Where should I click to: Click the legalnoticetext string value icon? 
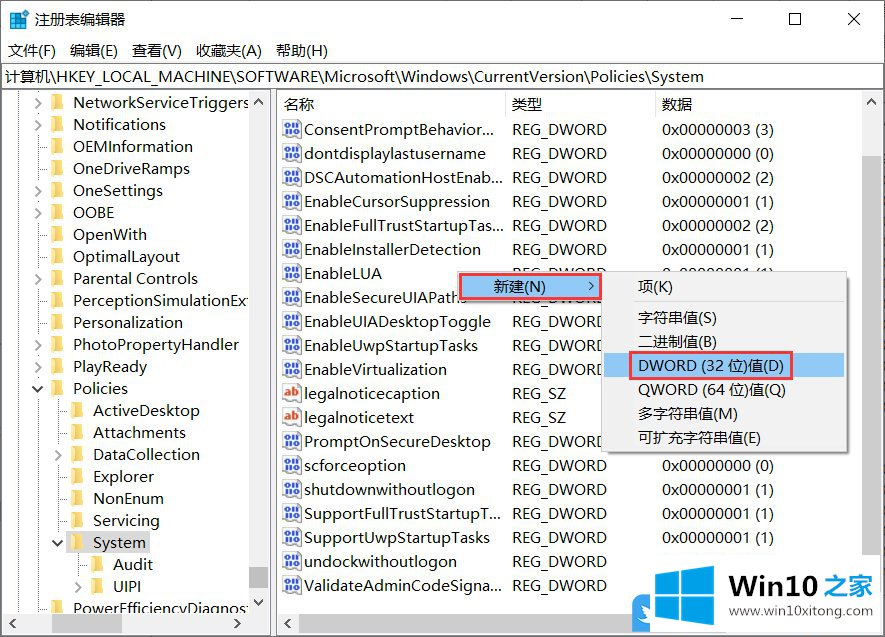(x=291, y=418)
